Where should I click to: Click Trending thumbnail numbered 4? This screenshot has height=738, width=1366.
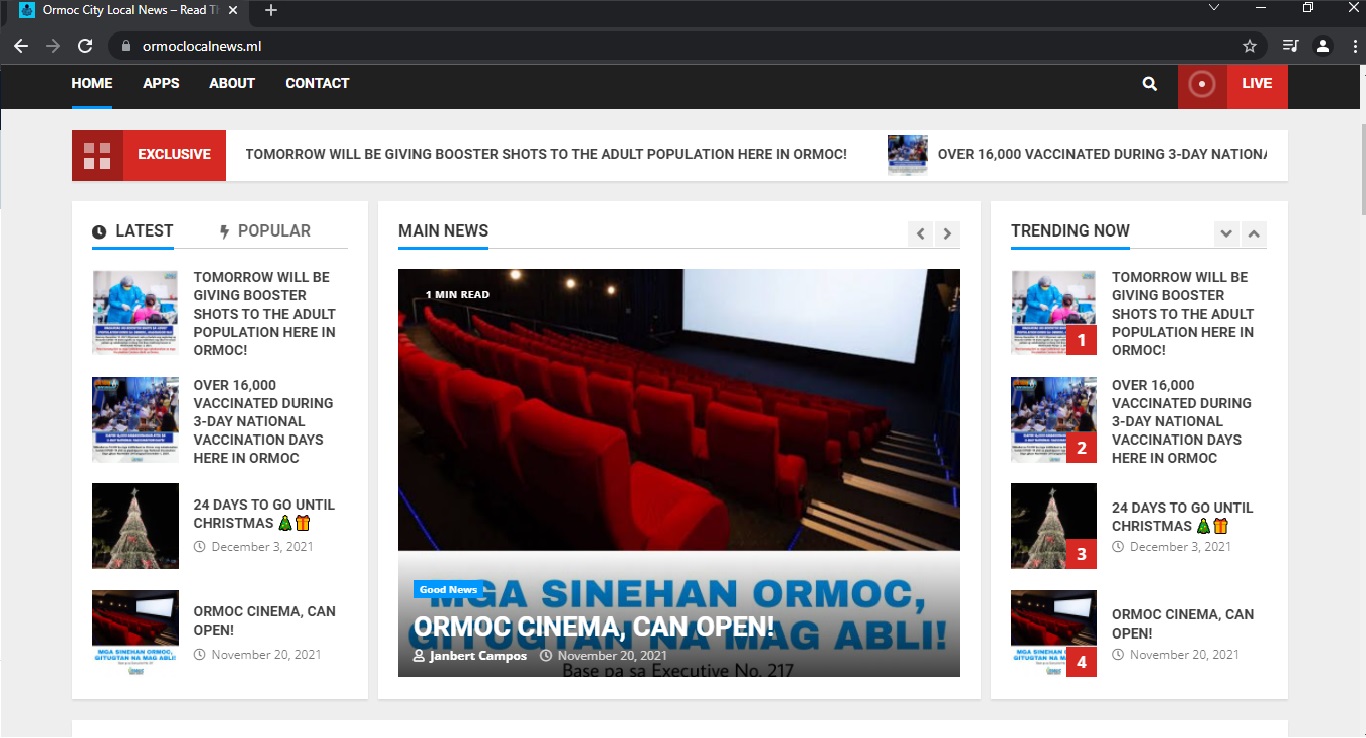[1054, 633]
